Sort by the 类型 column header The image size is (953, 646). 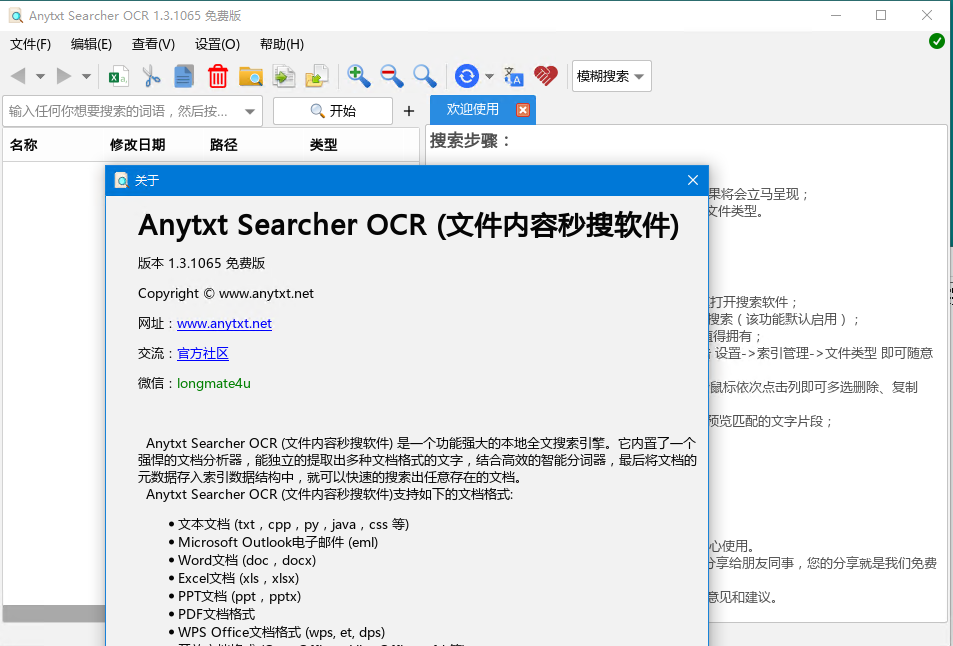[323, 145]
